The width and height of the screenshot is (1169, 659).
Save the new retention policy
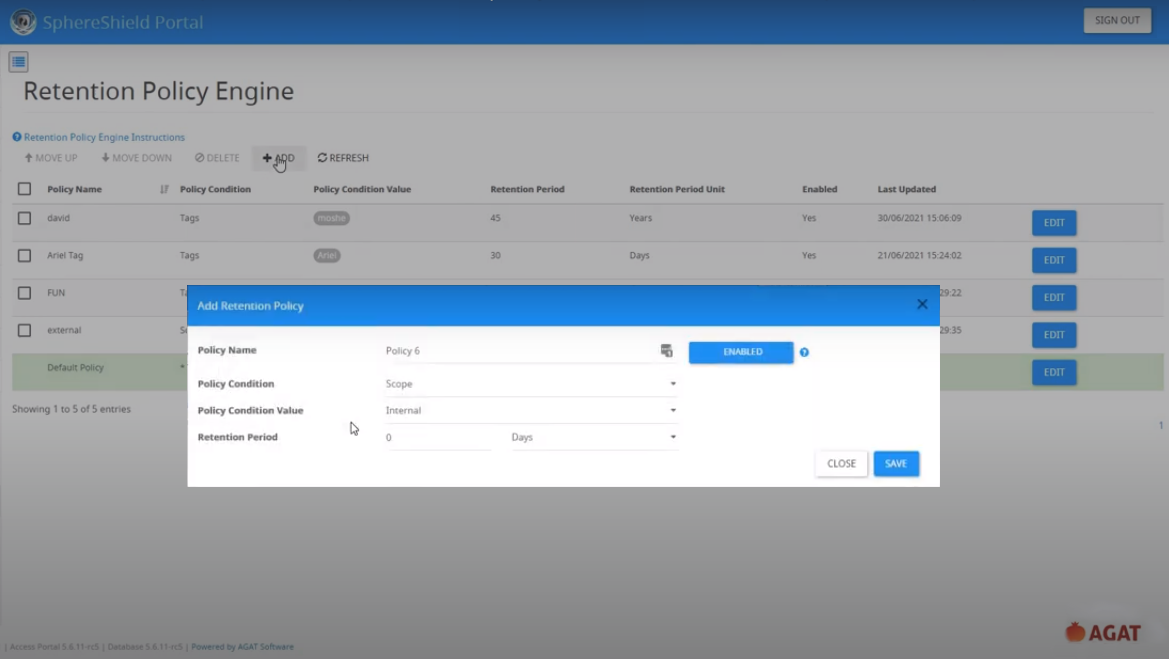[x=896, y=464]
